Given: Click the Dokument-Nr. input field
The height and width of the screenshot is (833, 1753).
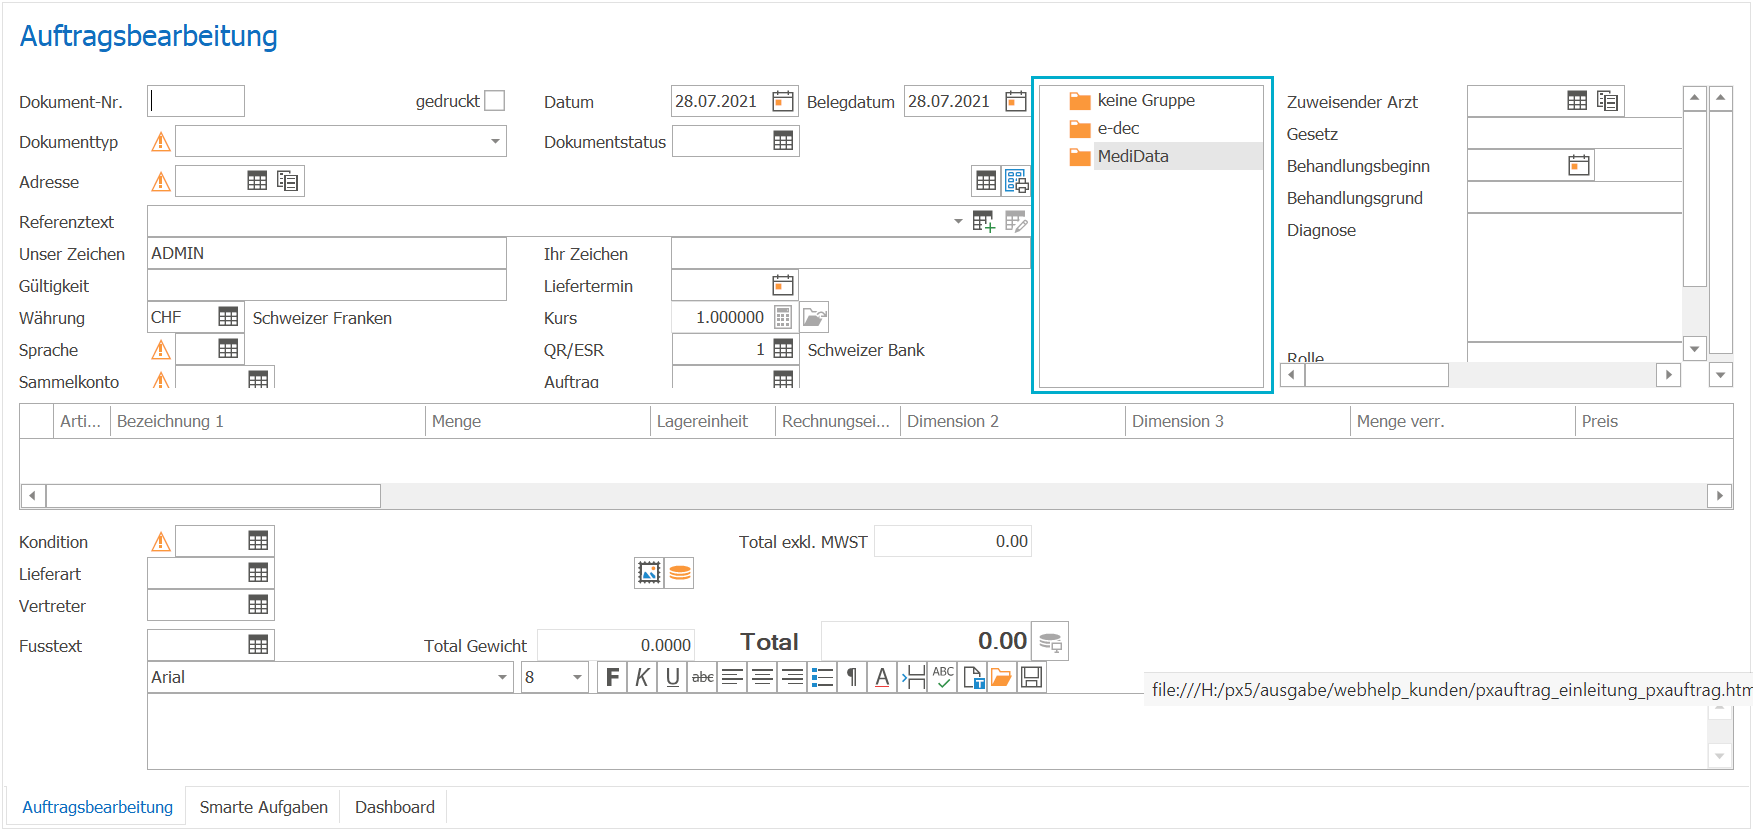Looking at the screenshot, I should (196, 101).
